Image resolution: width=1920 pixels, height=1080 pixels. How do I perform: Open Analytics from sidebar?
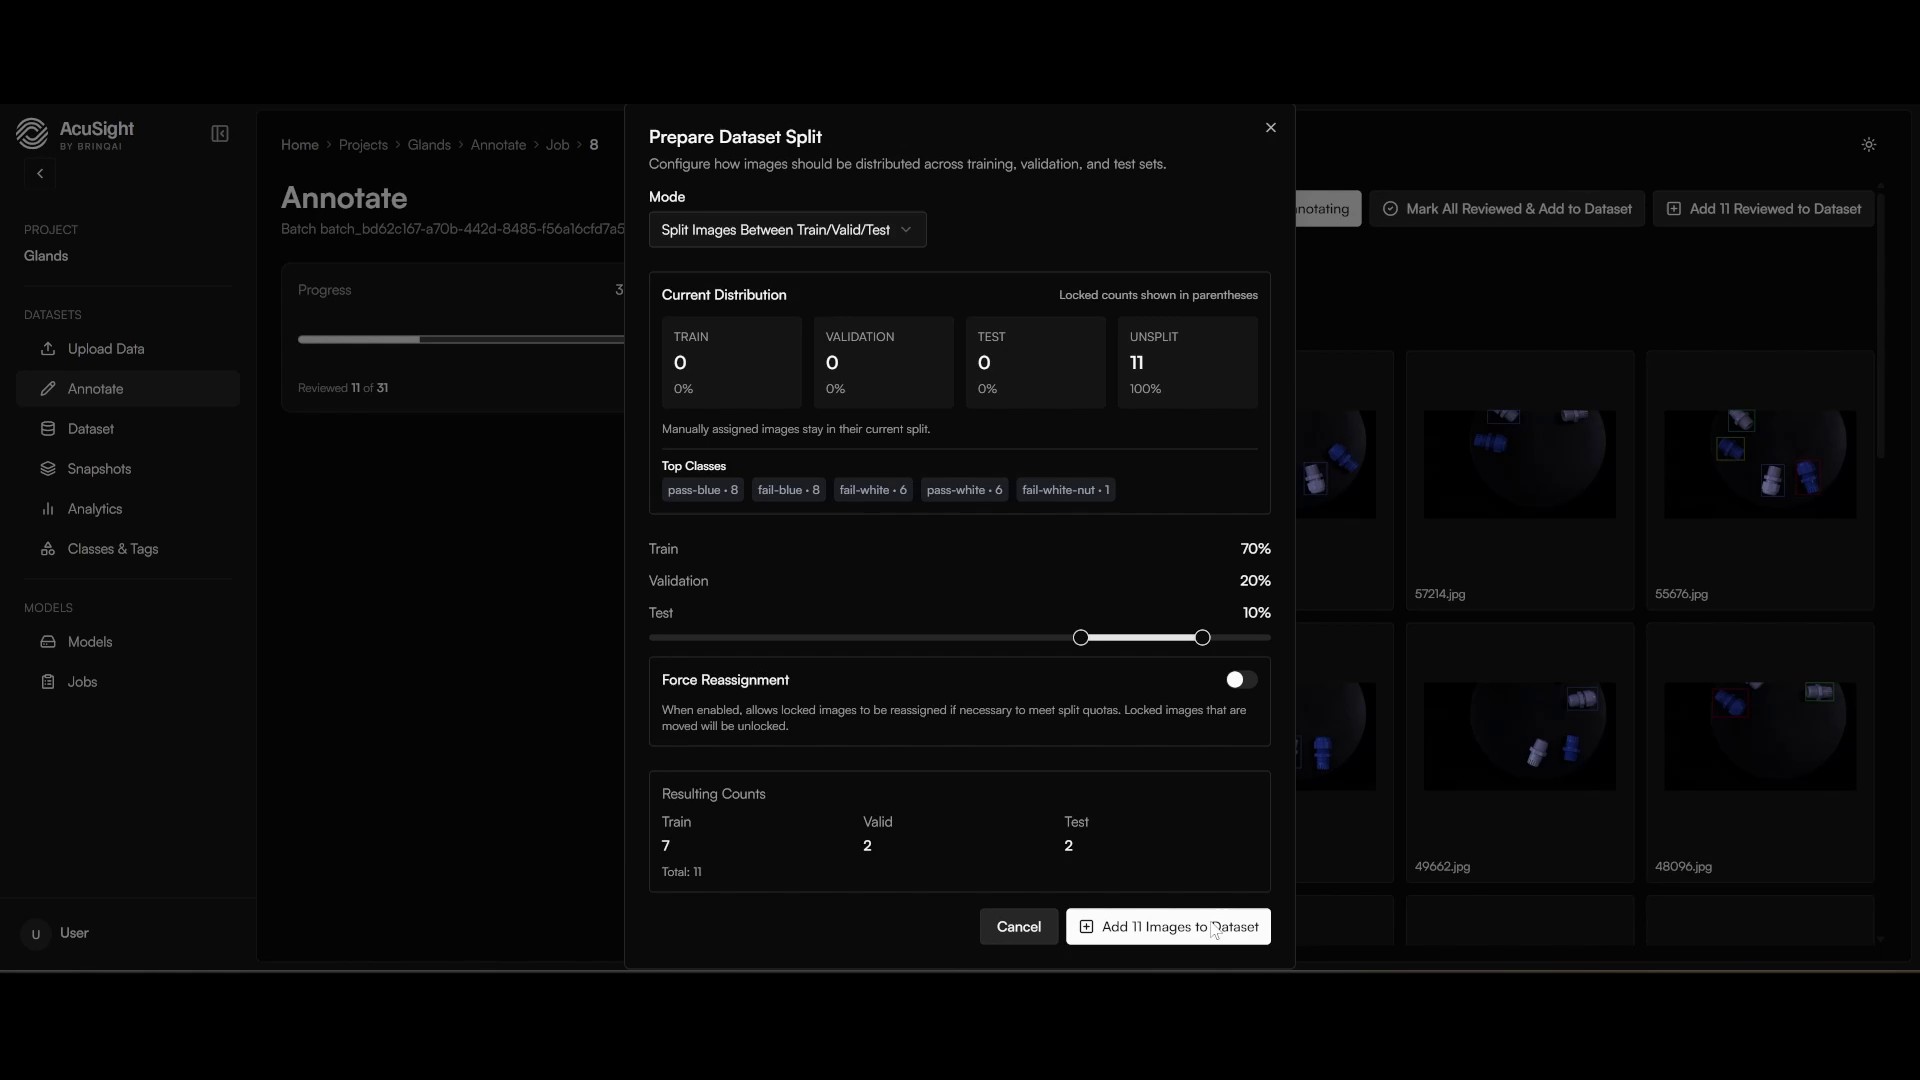pos(128,509)
